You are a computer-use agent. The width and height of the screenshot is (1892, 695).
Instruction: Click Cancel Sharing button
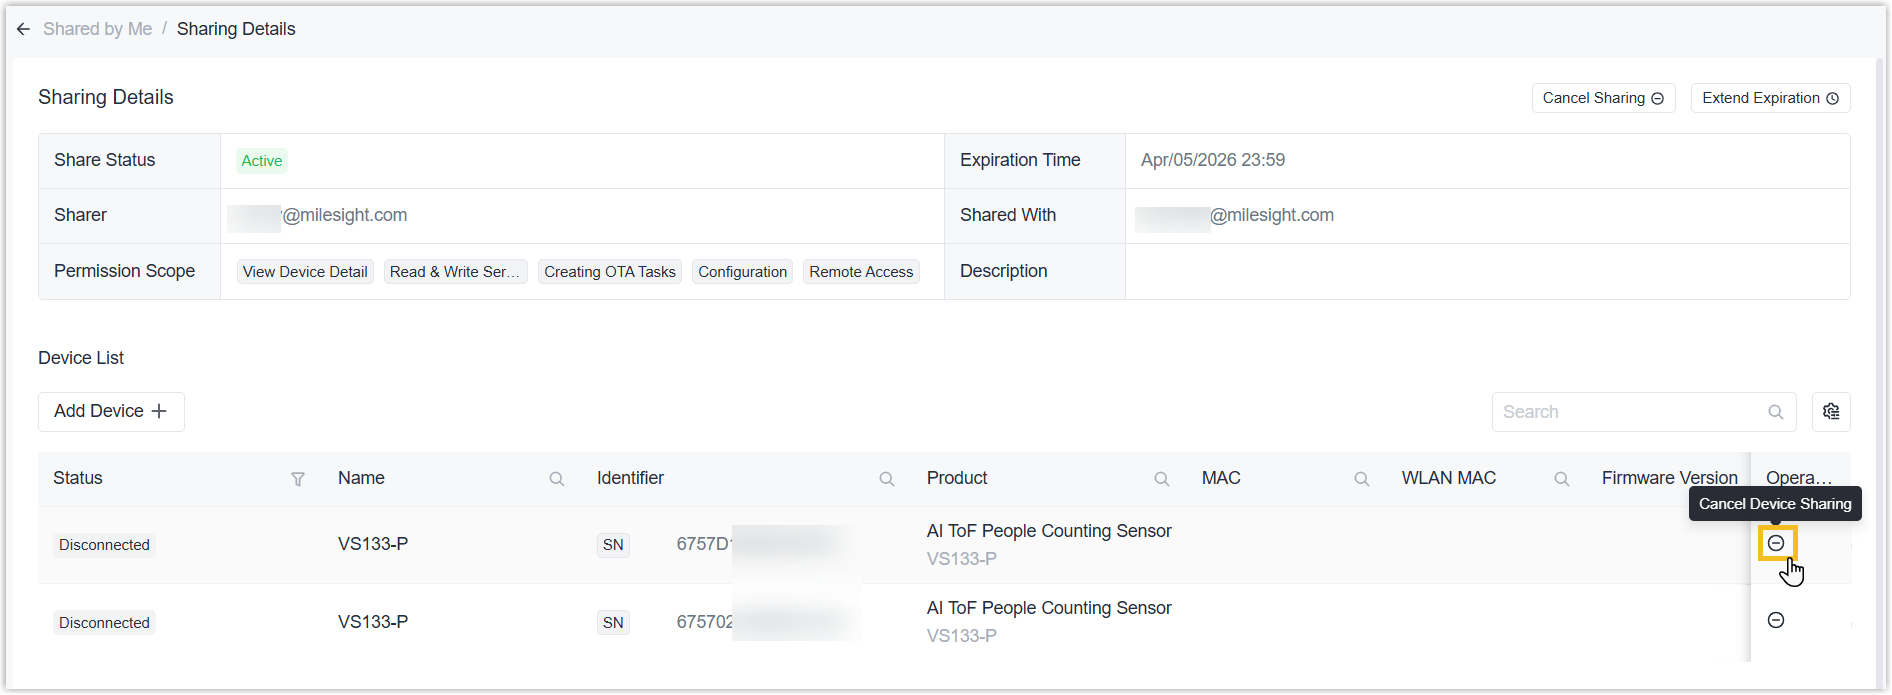pos(1602,98)
